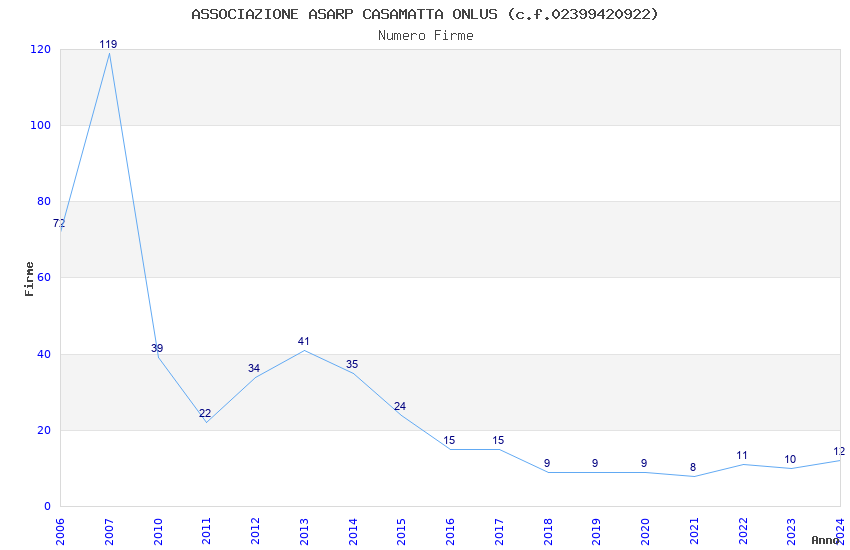Click the data label 15 above 2017
This screenshot has width=850, height=550.
tap(498, 441)
